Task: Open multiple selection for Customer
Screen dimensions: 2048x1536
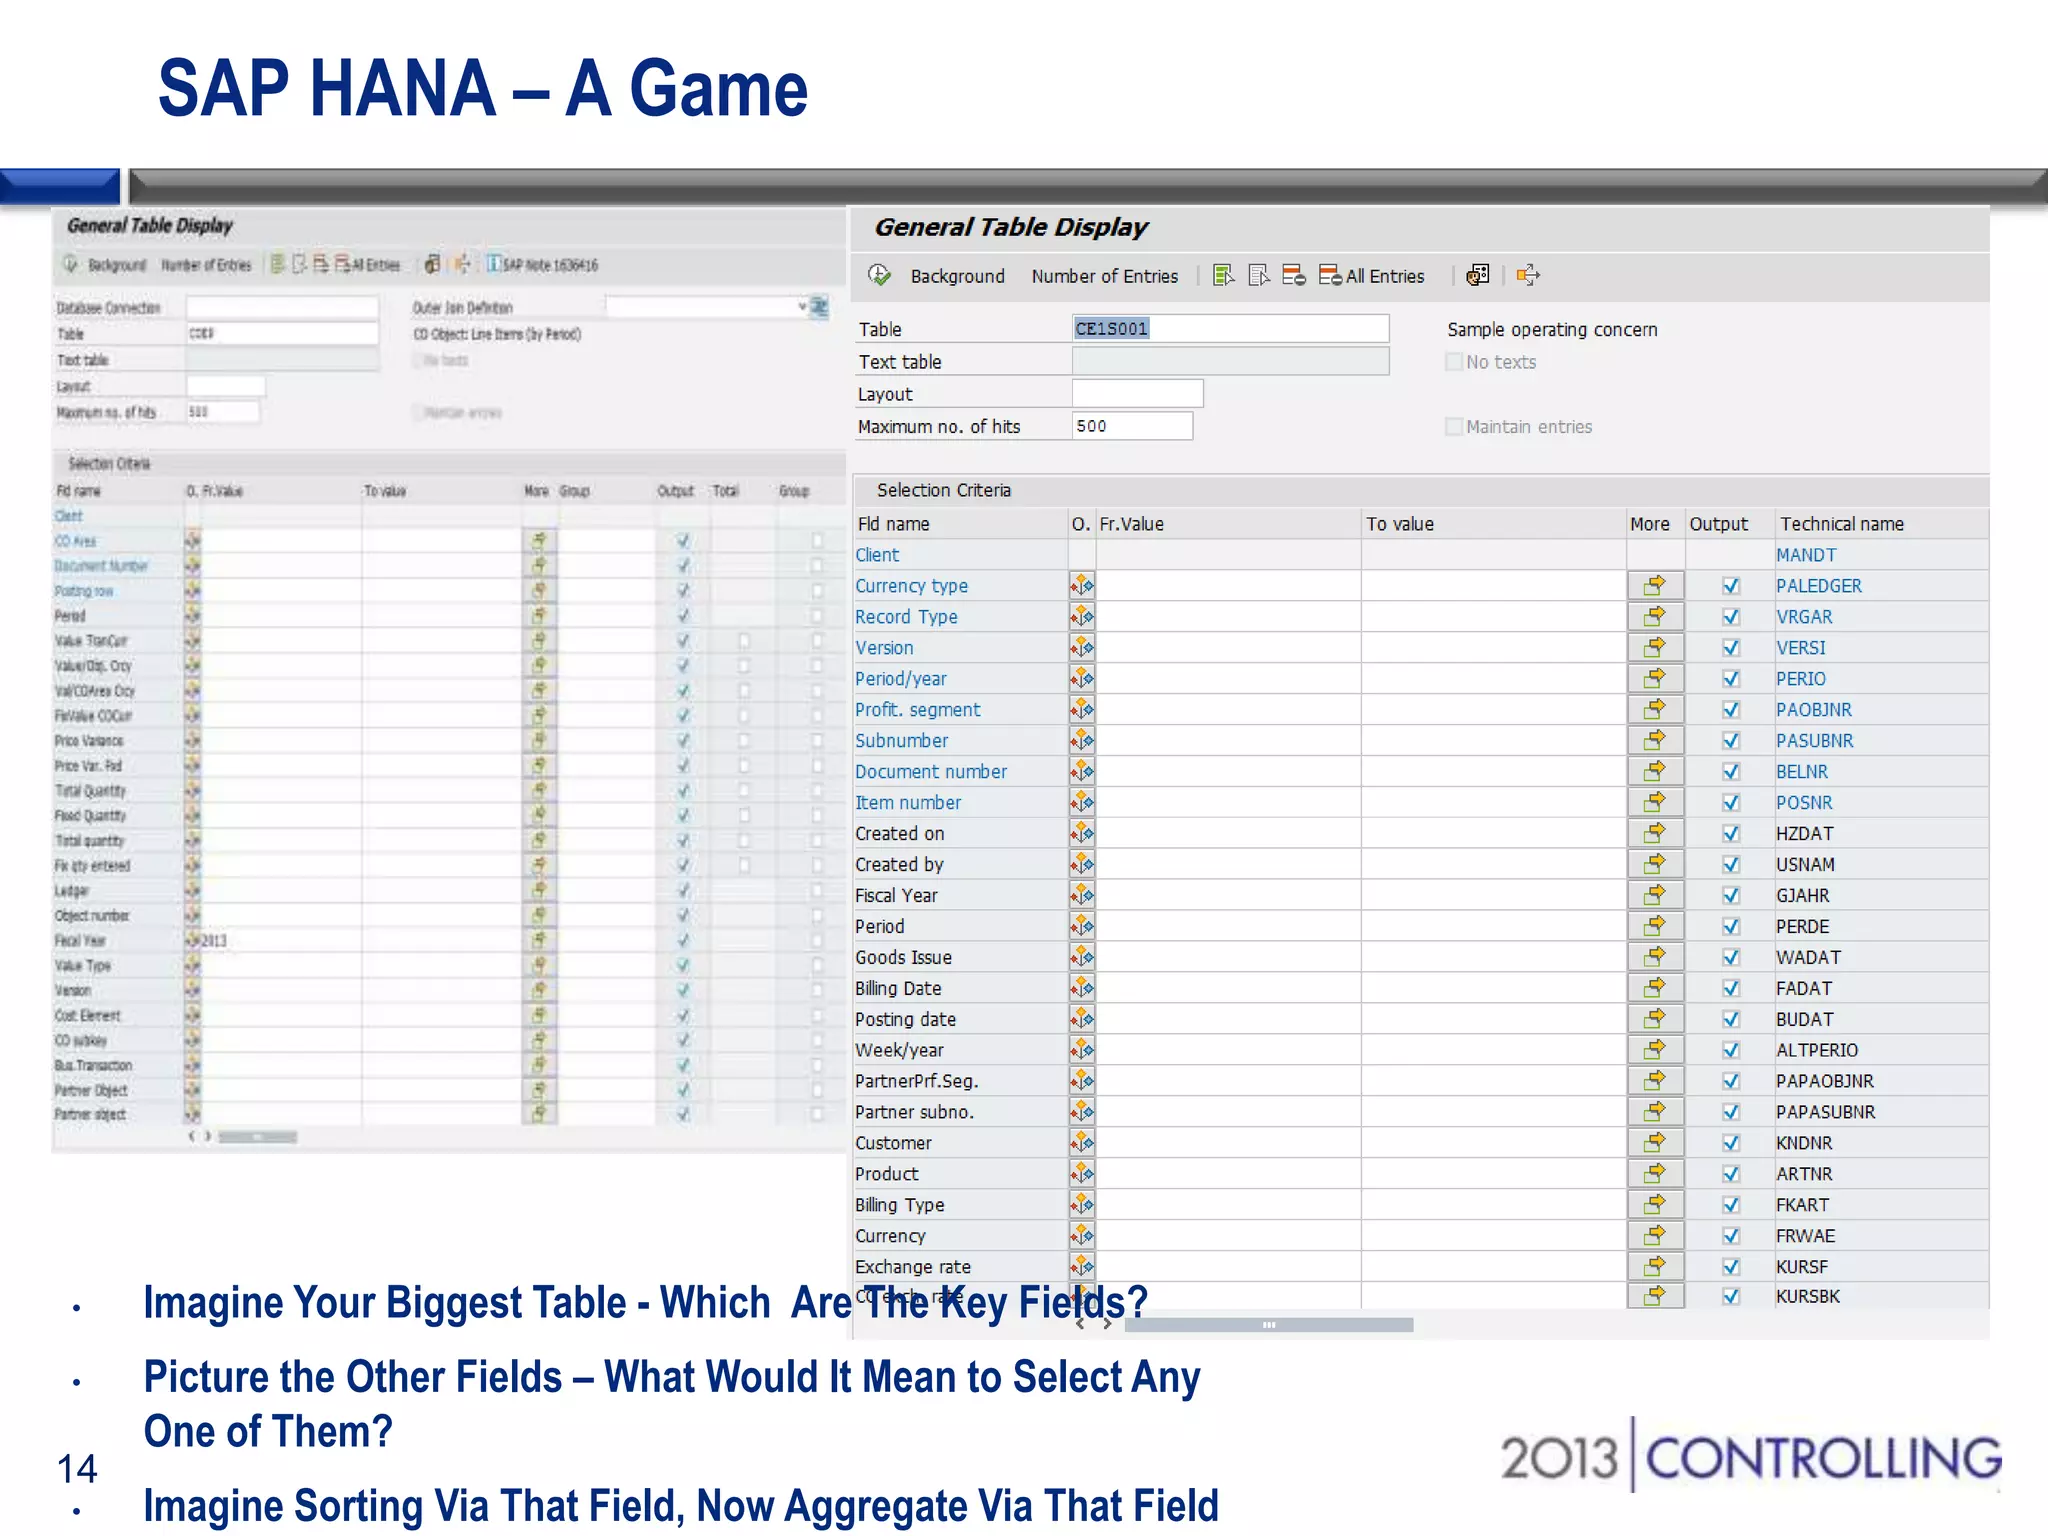Action: (1655, 1143)
